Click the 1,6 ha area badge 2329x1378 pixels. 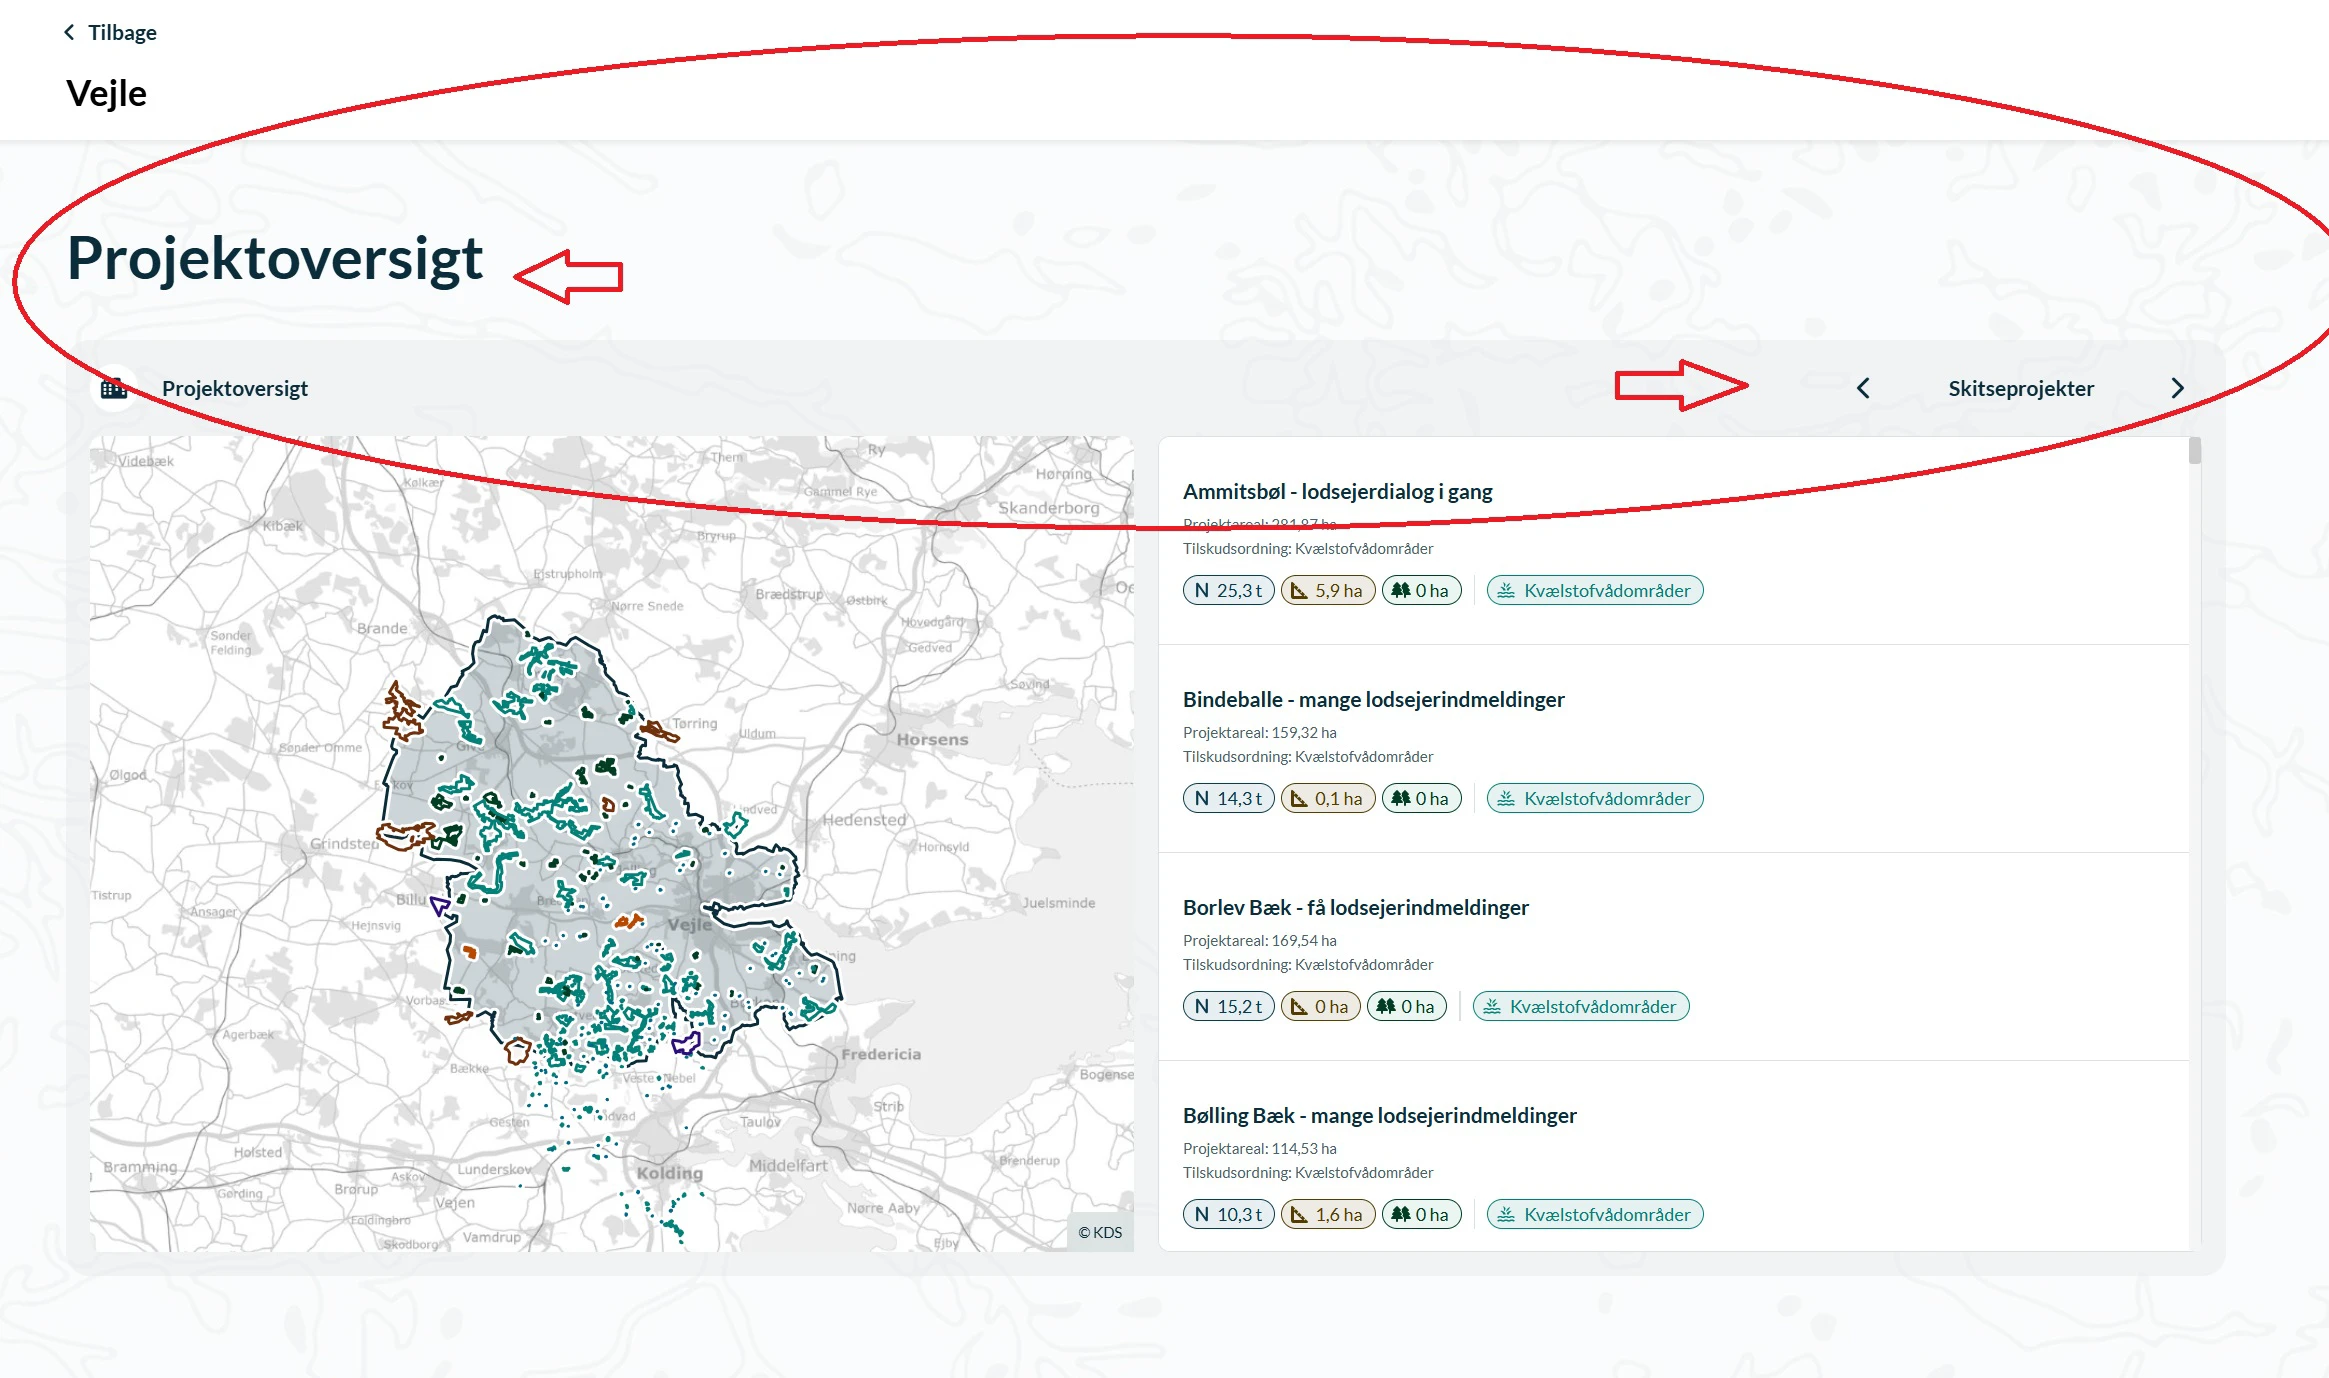1327,1214
